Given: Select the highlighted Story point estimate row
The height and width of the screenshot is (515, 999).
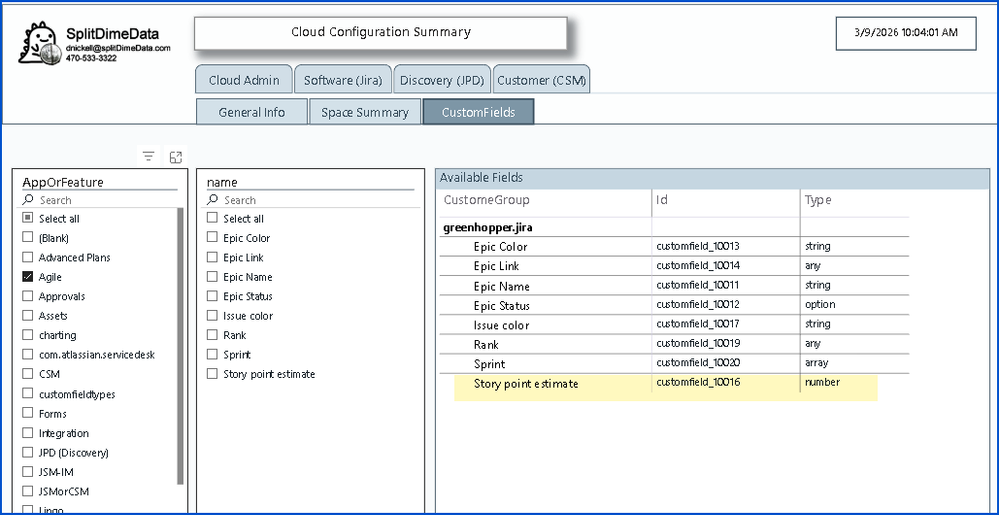Looking at the screenshot, I should [x=525, y=384].
